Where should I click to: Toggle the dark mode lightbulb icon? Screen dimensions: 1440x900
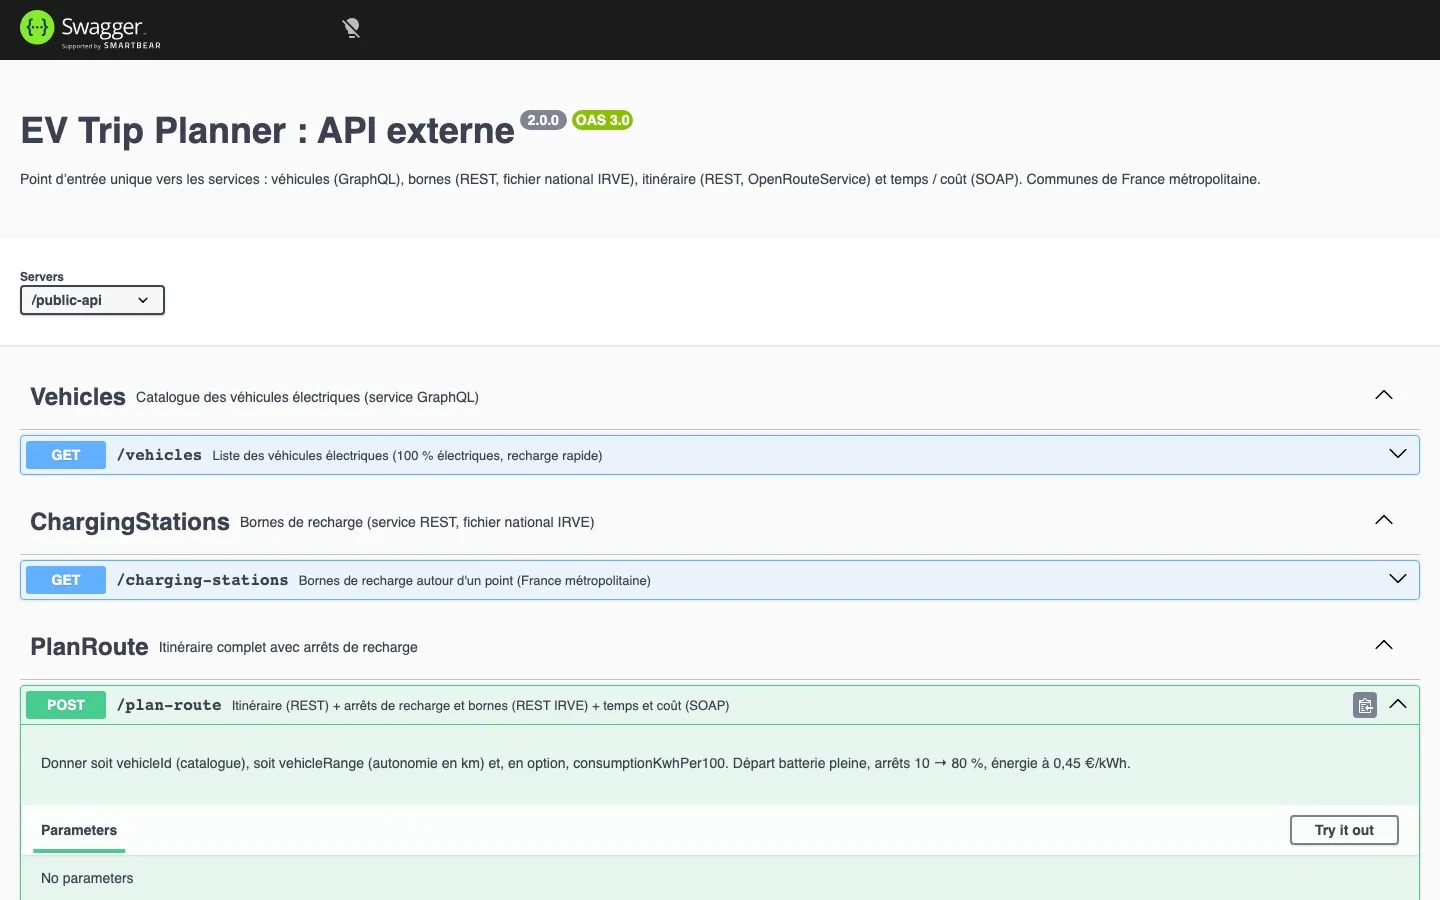351,29
